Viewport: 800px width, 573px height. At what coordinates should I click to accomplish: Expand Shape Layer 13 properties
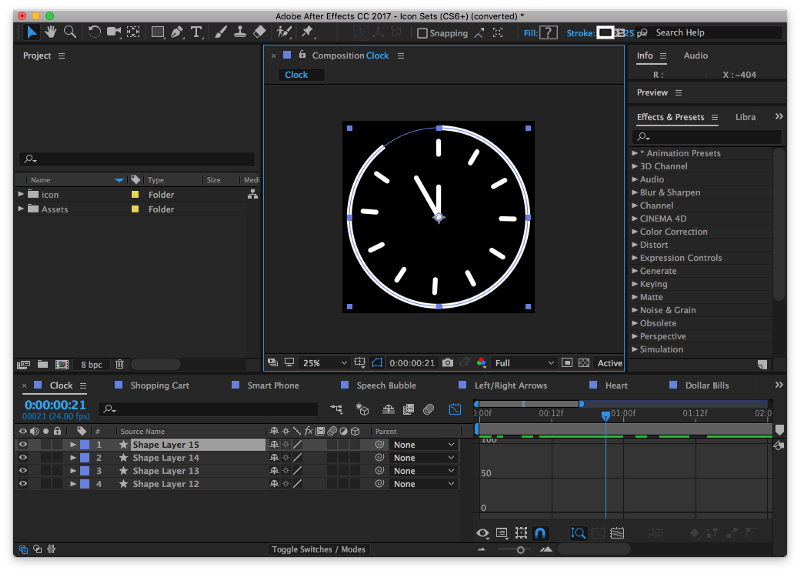(x=73, y=470)
